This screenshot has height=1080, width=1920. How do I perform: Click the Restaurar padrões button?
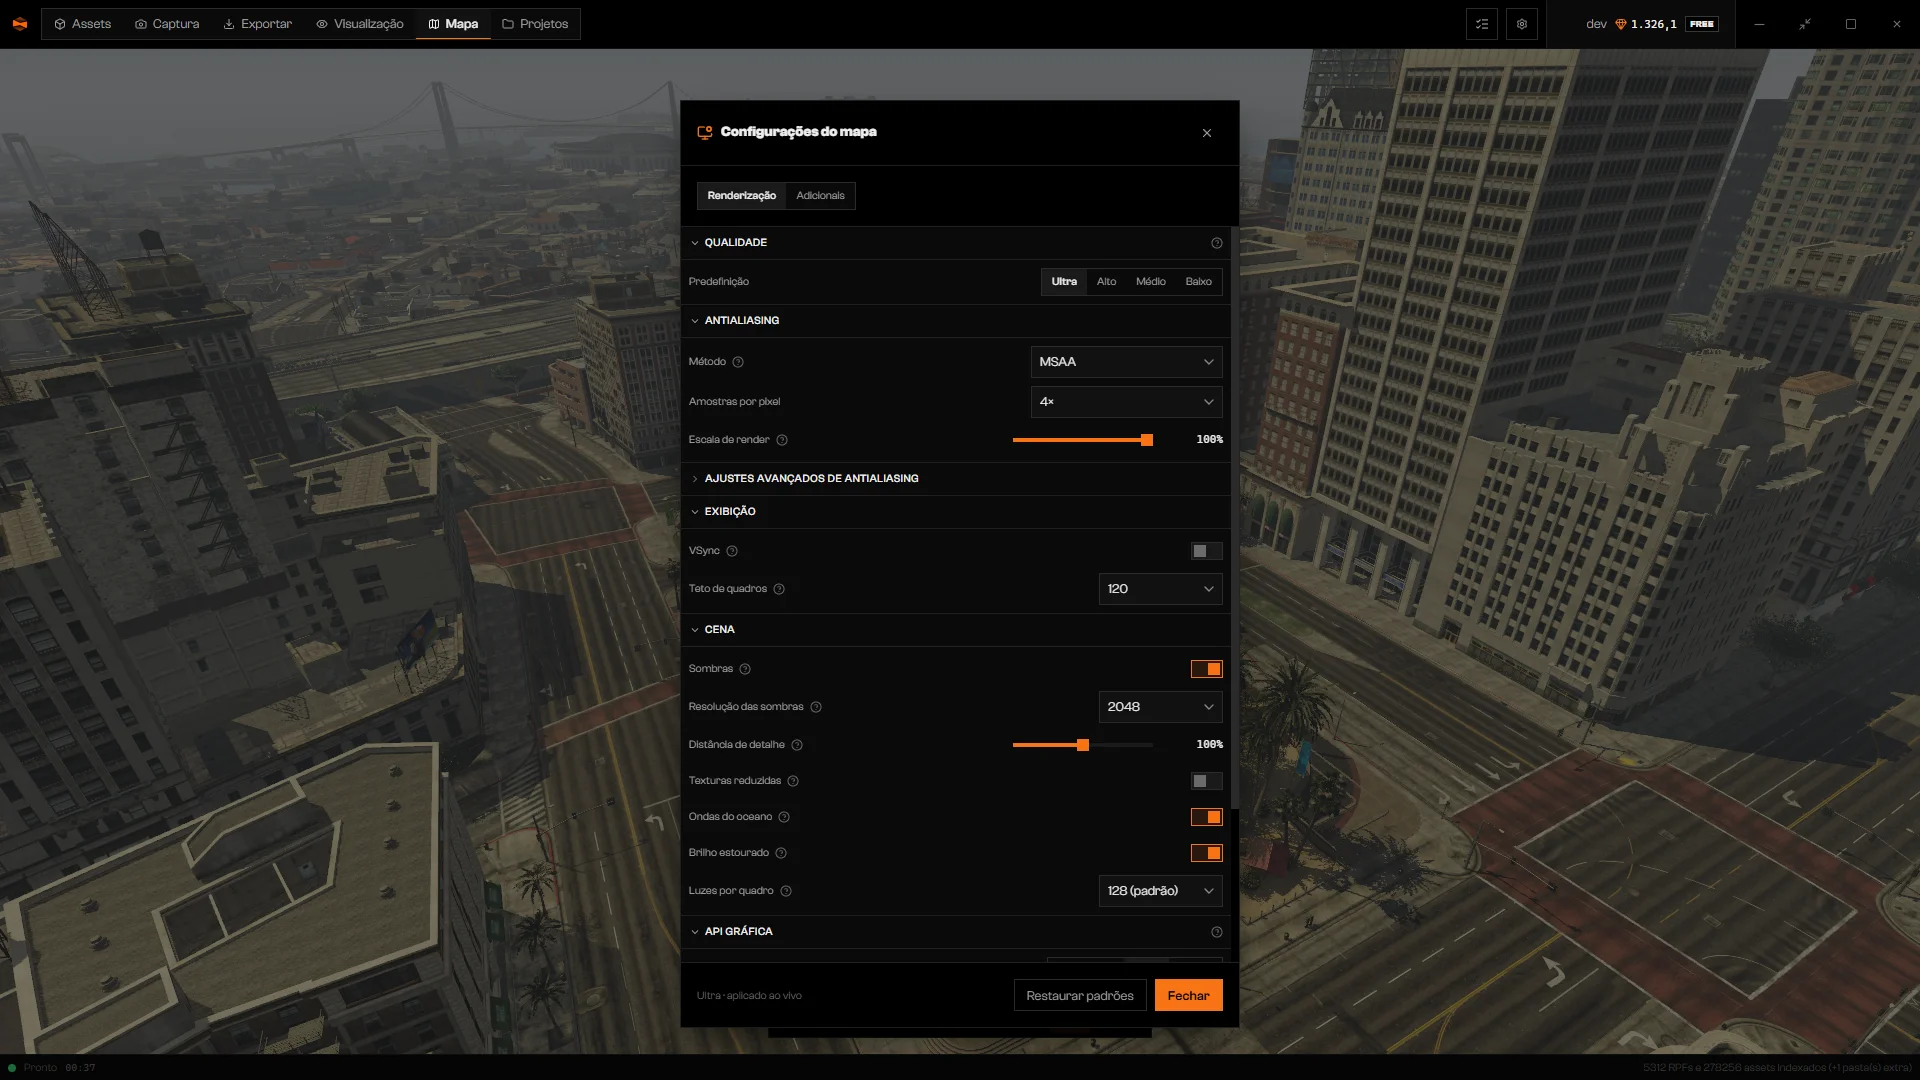(1080, 996)
